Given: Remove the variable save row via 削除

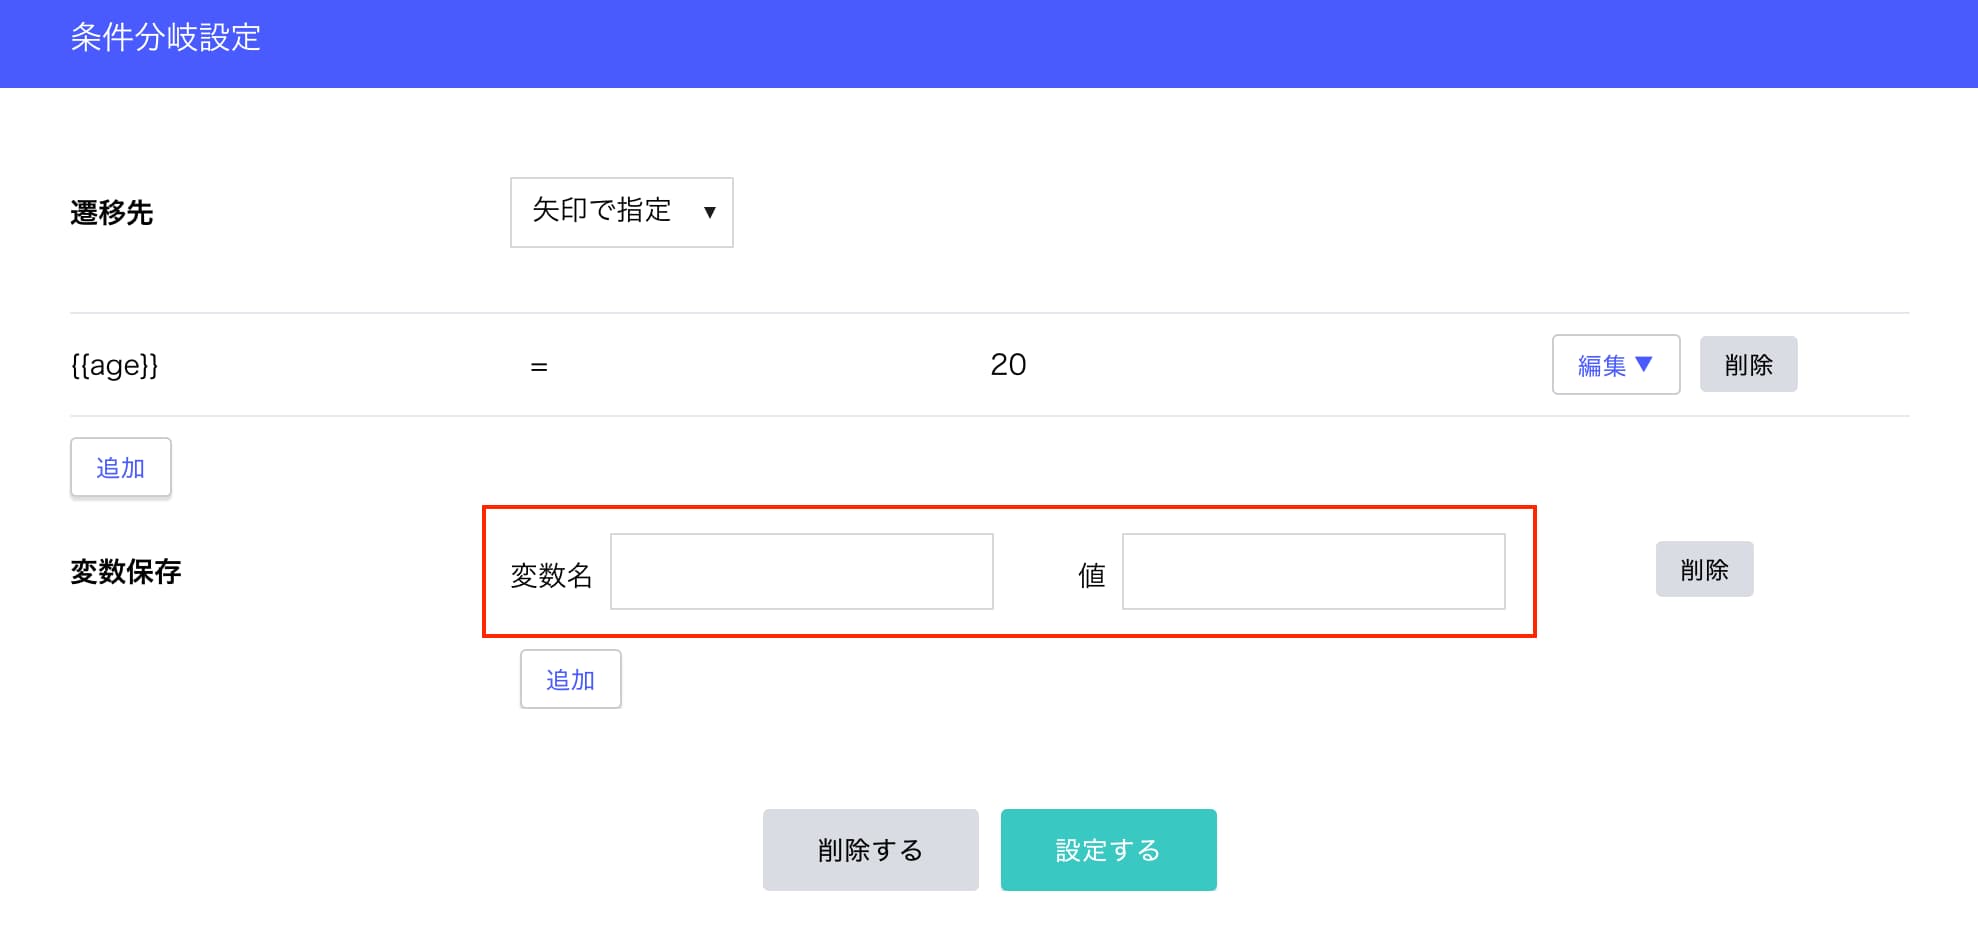Looking at the screenshot, I should coord(1704,569).
